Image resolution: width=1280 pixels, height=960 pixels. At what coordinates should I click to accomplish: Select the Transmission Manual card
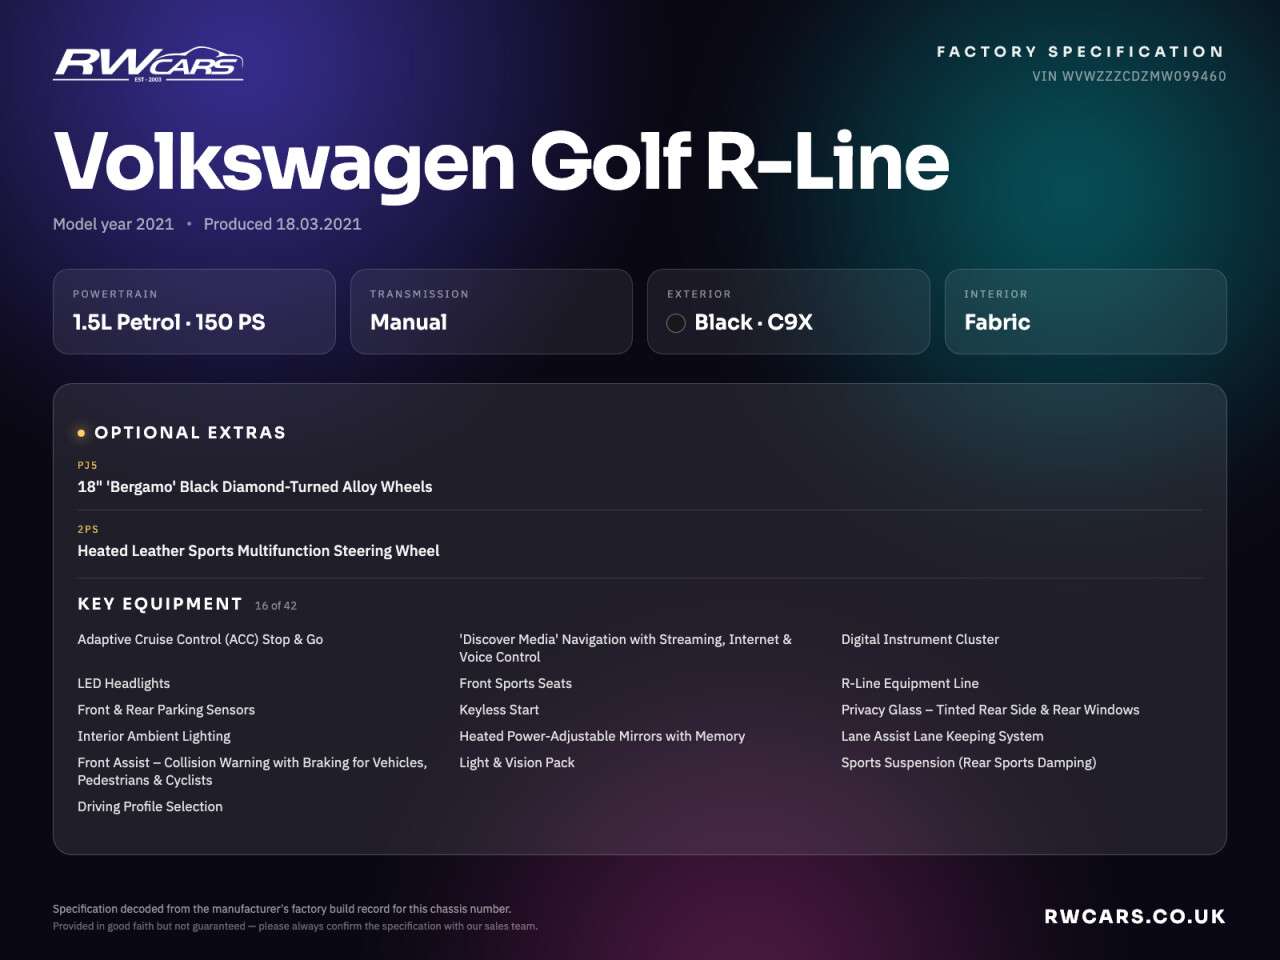click(491, 311)
